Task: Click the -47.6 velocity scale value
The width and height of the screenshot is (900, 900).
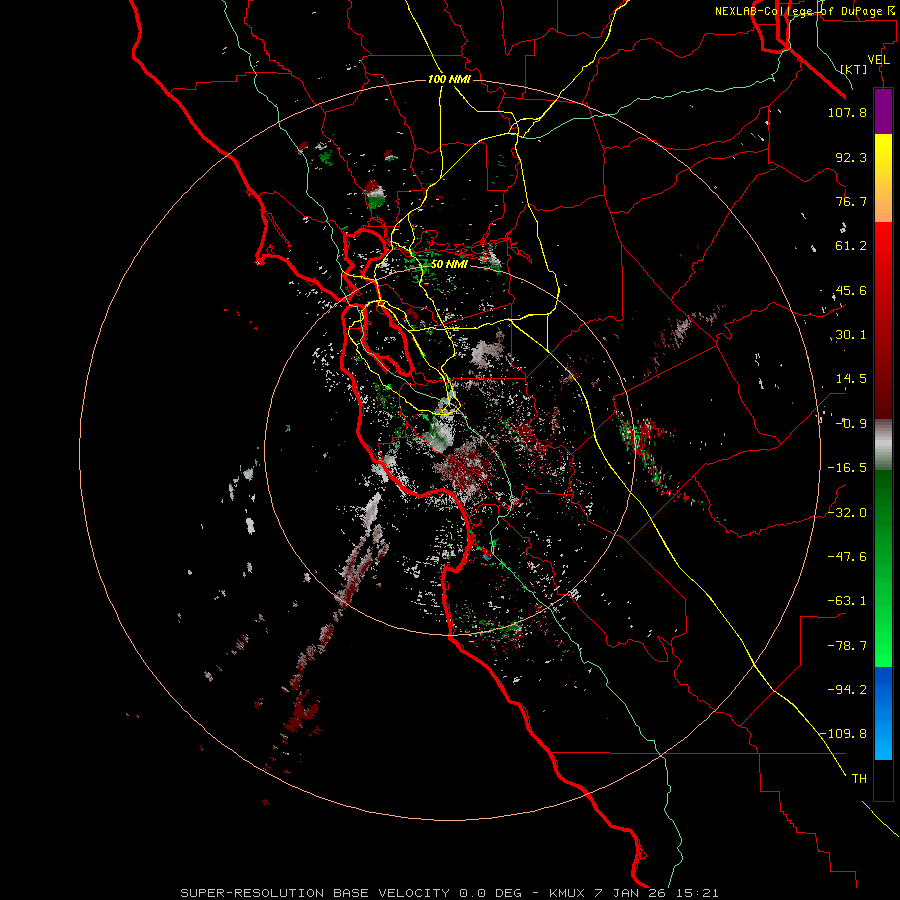Action: pos(847,557)
